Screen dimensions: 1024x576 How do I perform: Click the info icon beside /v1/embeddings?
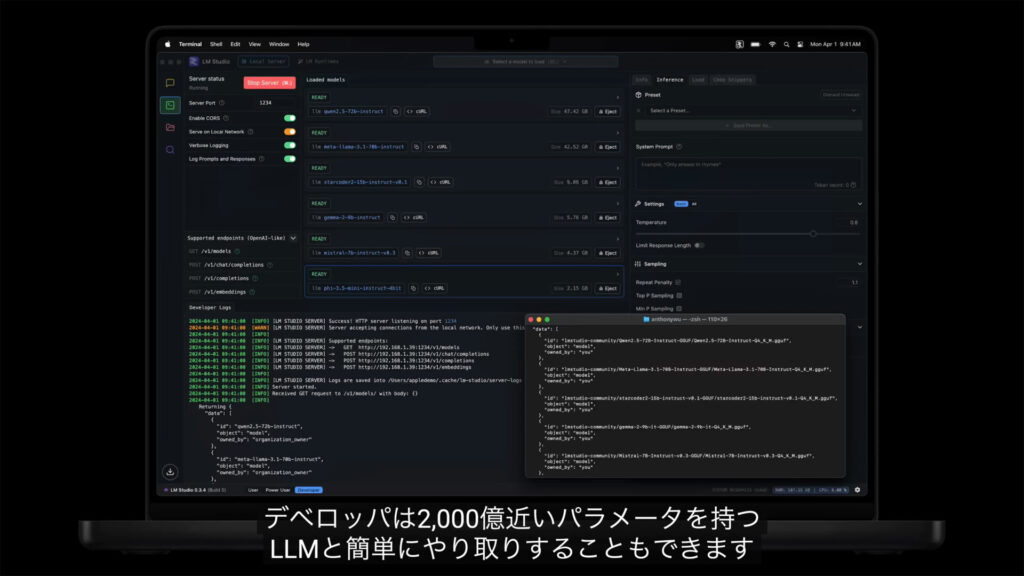(x=252, y=292)
